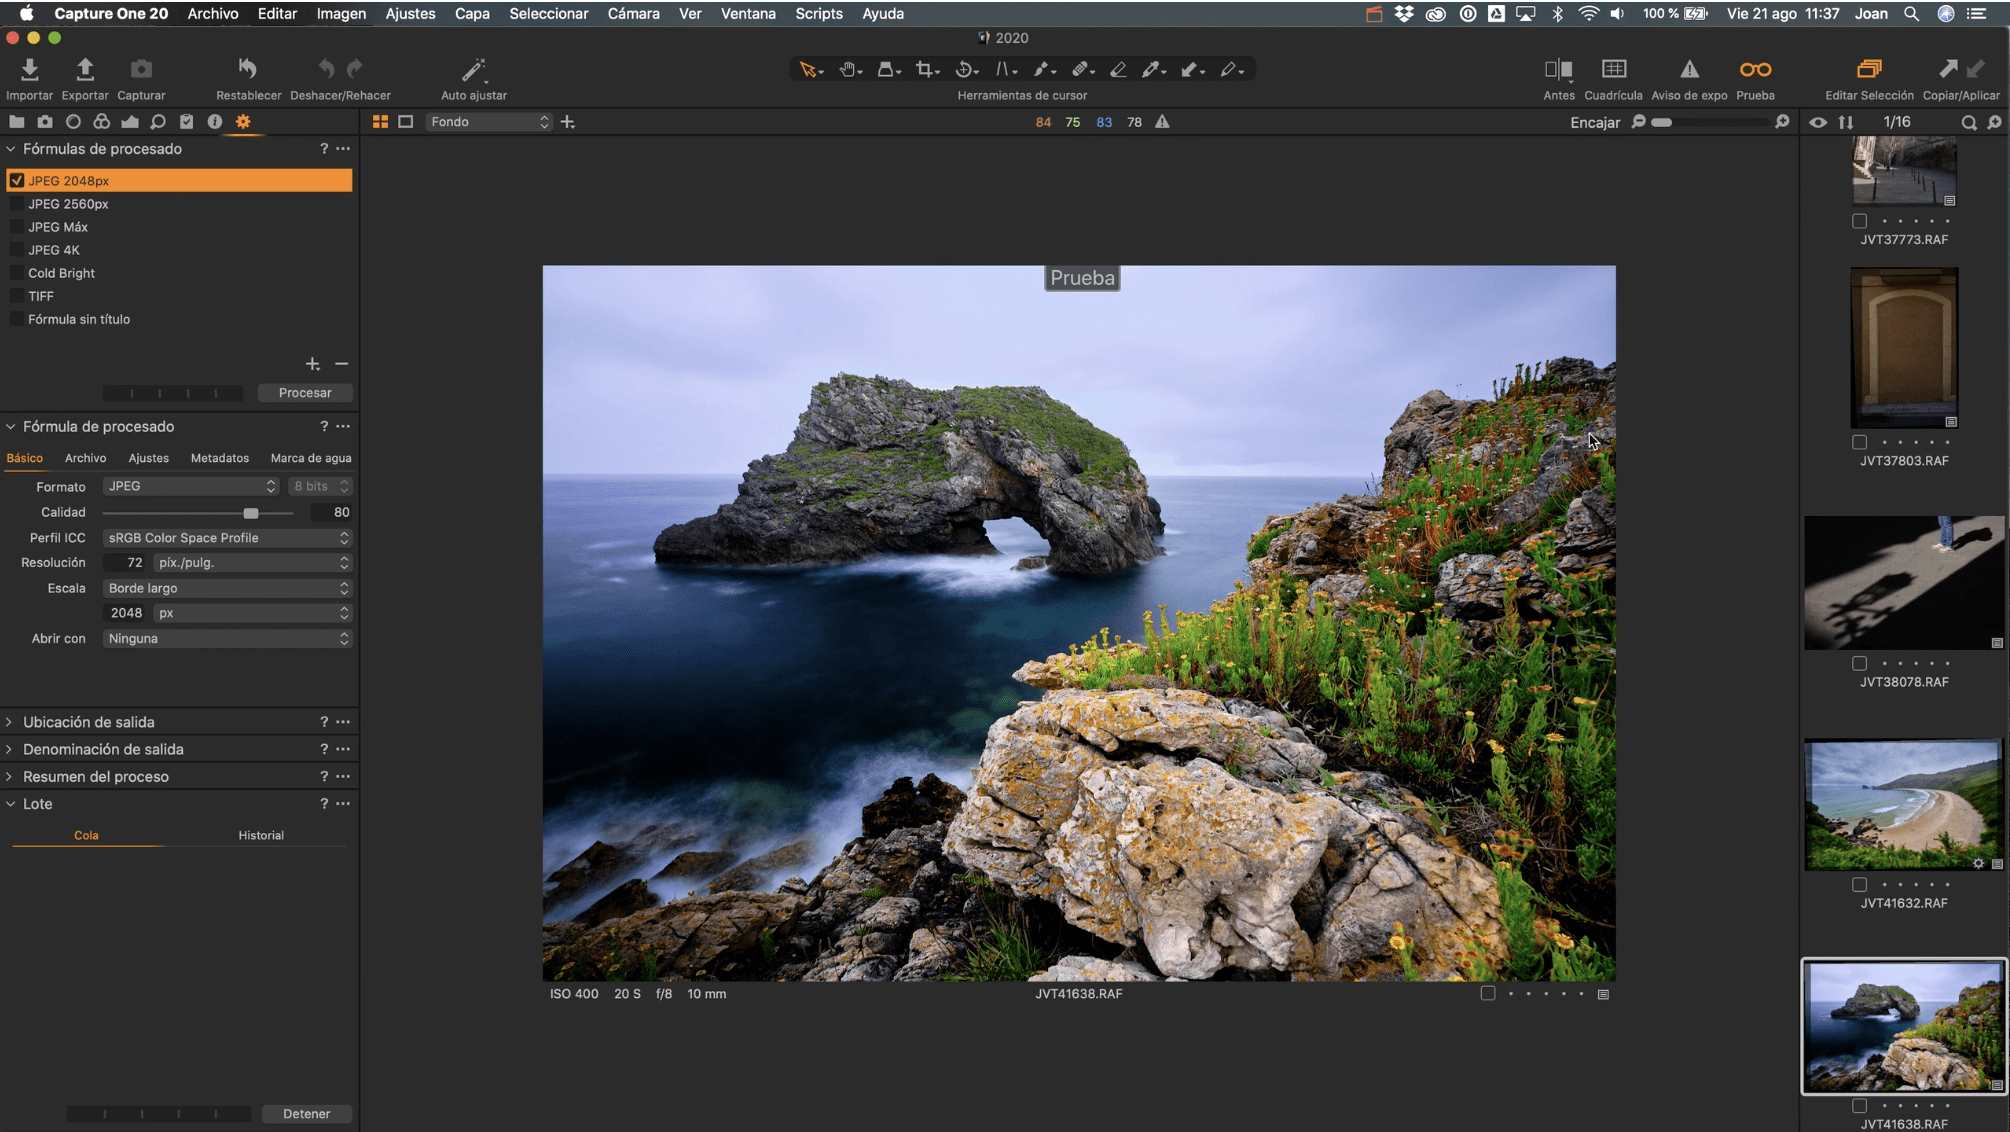Click the Prueba glasses icon
The image size is (2010, 1132).
1754,69
